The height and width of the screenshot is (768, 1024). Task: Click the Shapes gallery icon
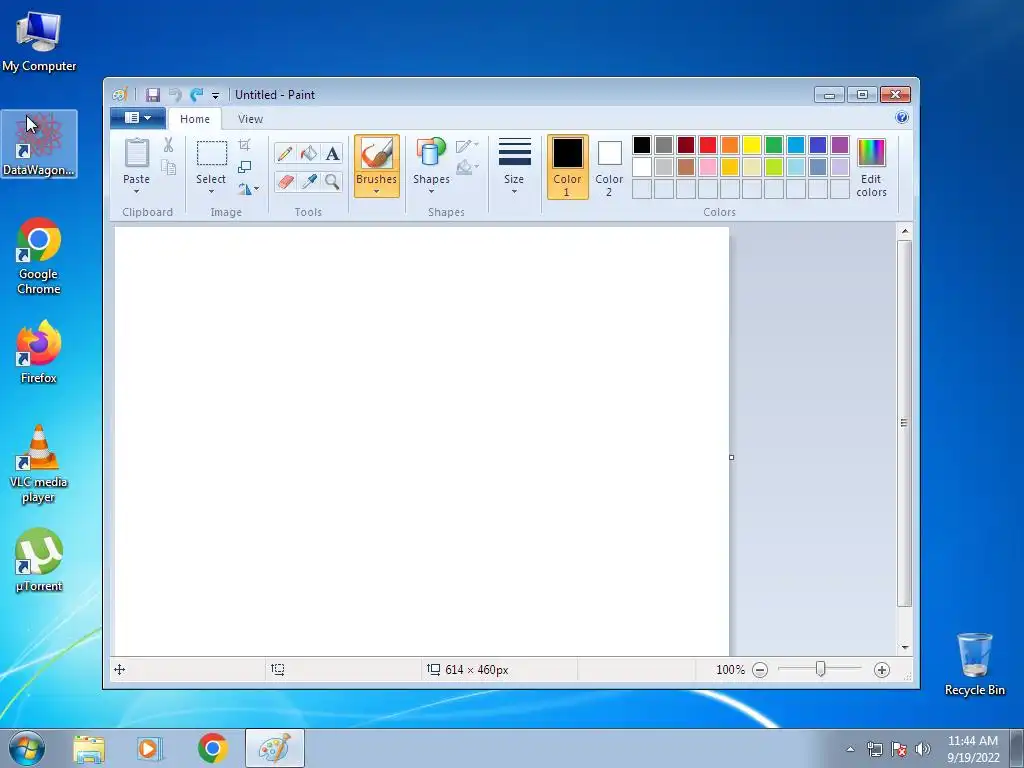tap(431, 153)
